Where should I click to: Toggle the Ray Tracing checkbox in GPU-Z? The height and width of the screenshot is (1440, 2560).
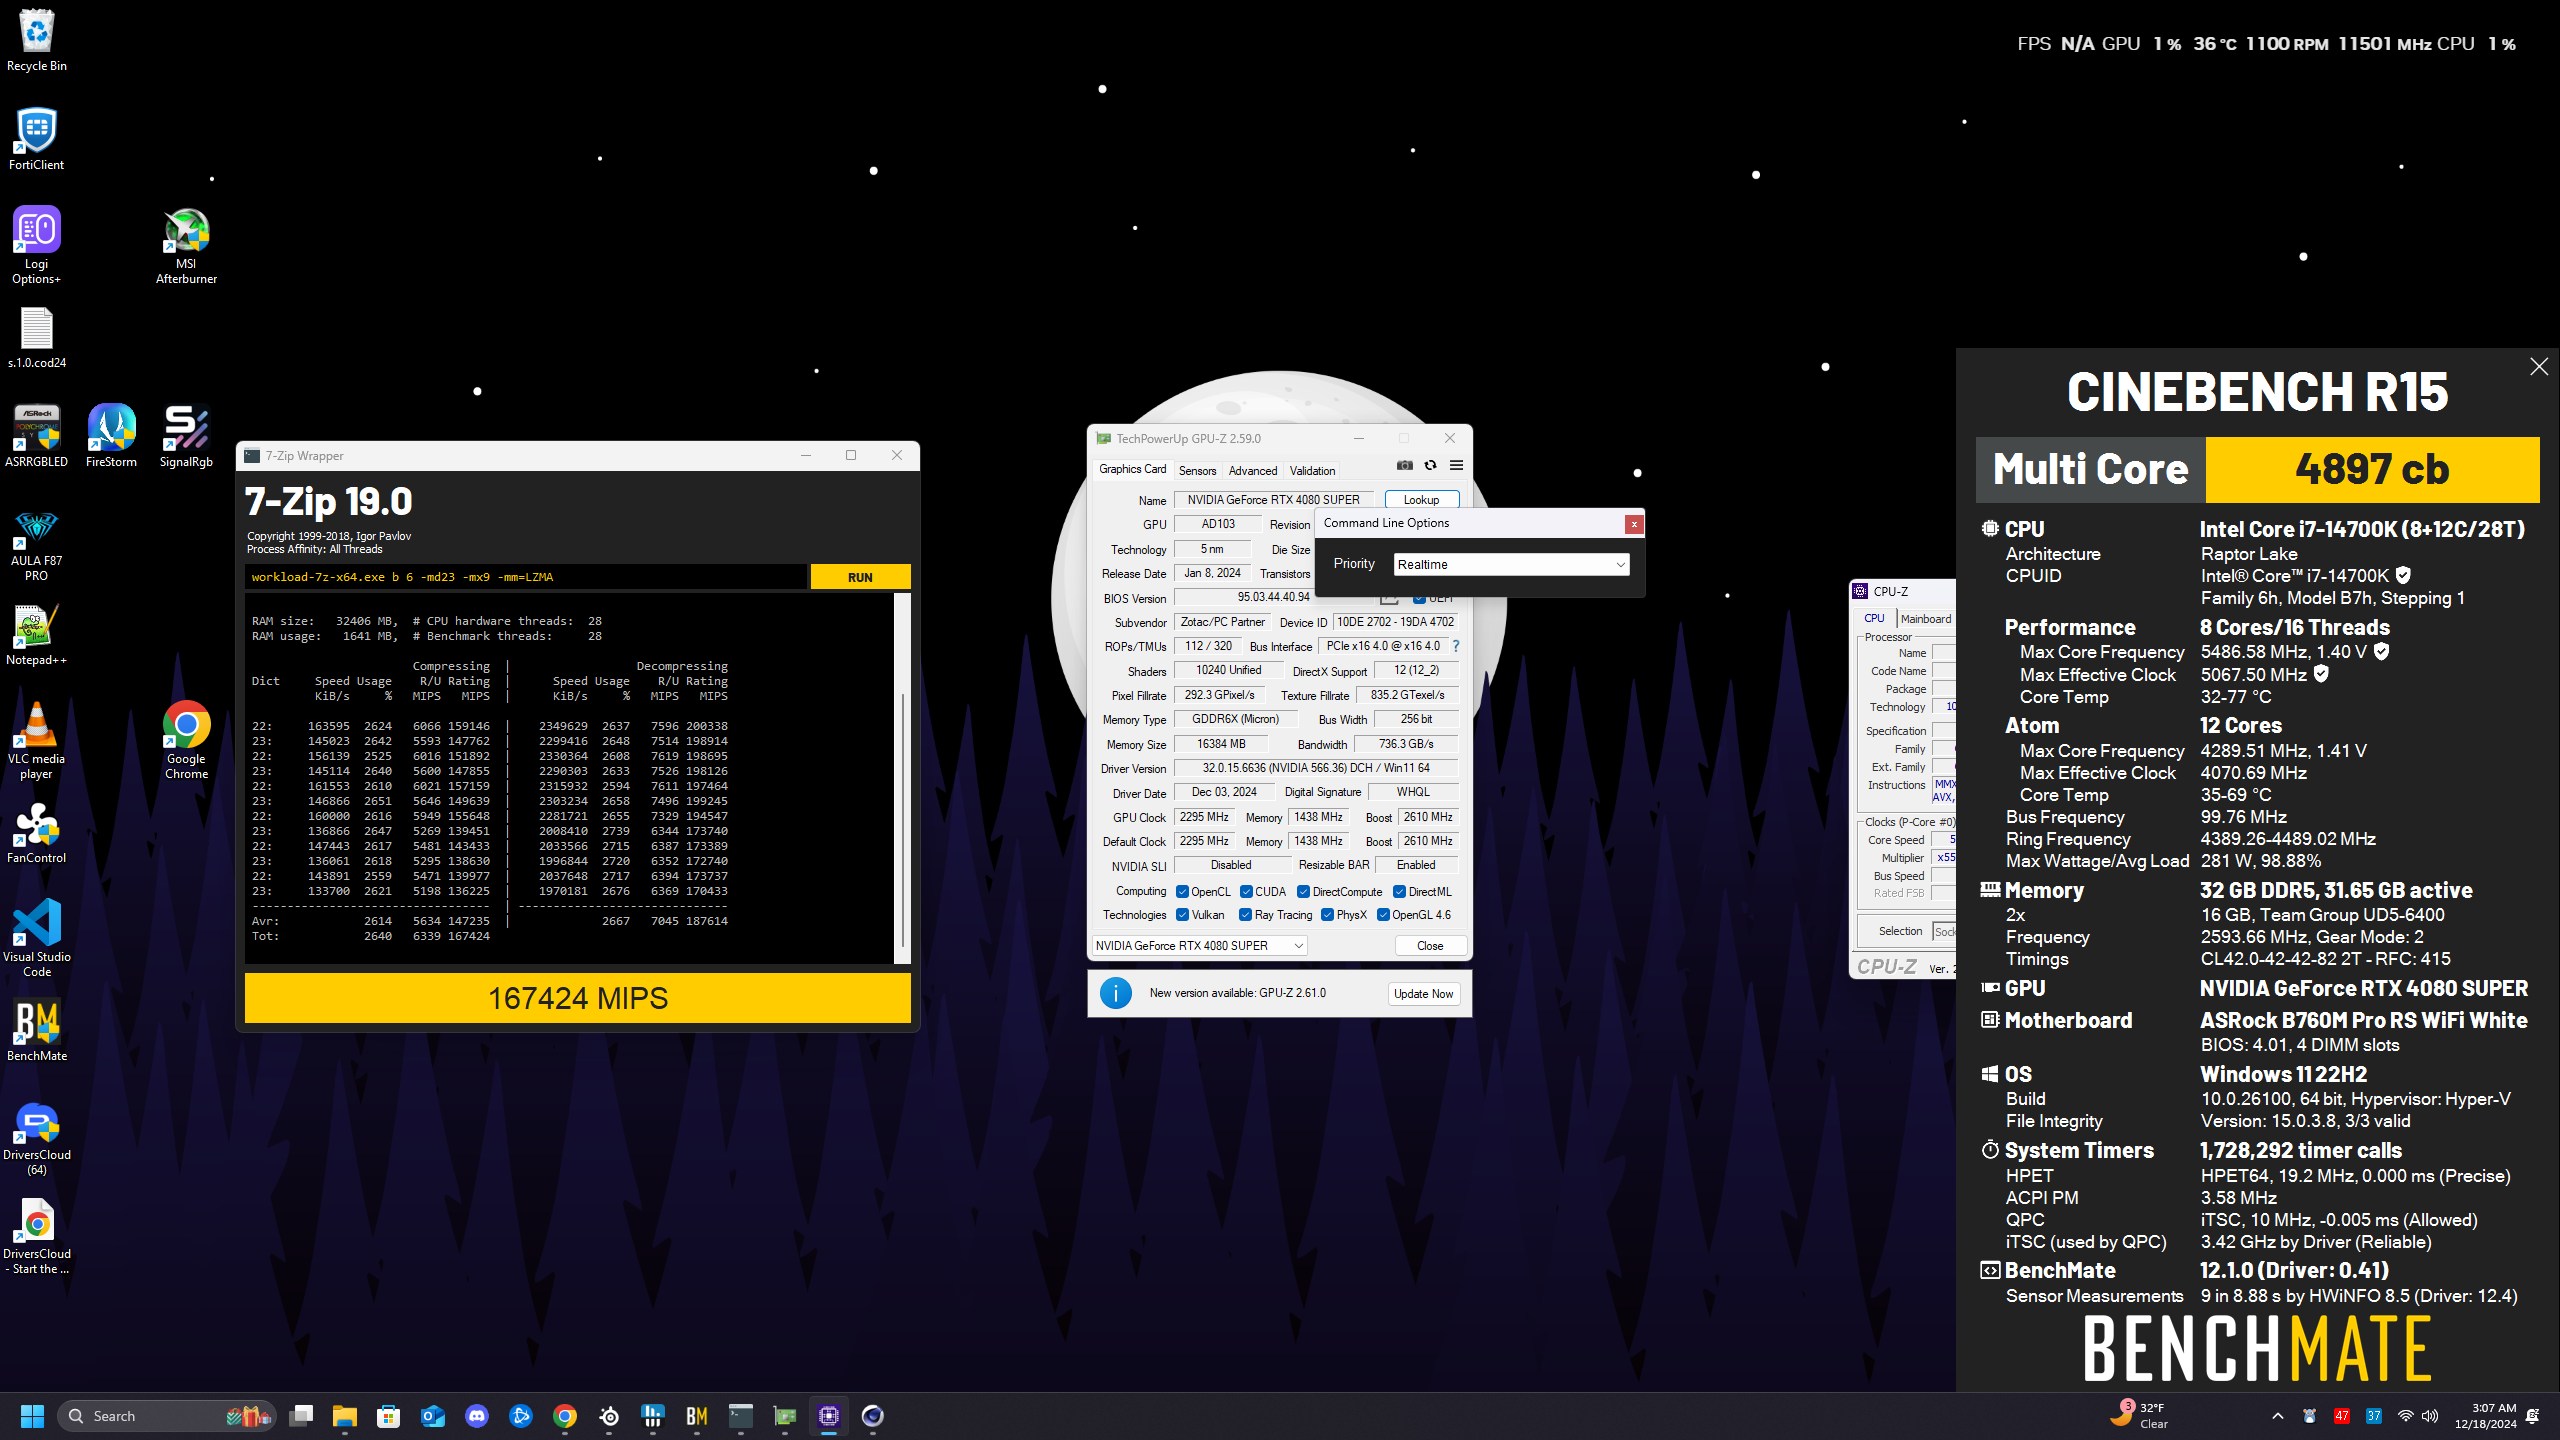(1246, 915)
